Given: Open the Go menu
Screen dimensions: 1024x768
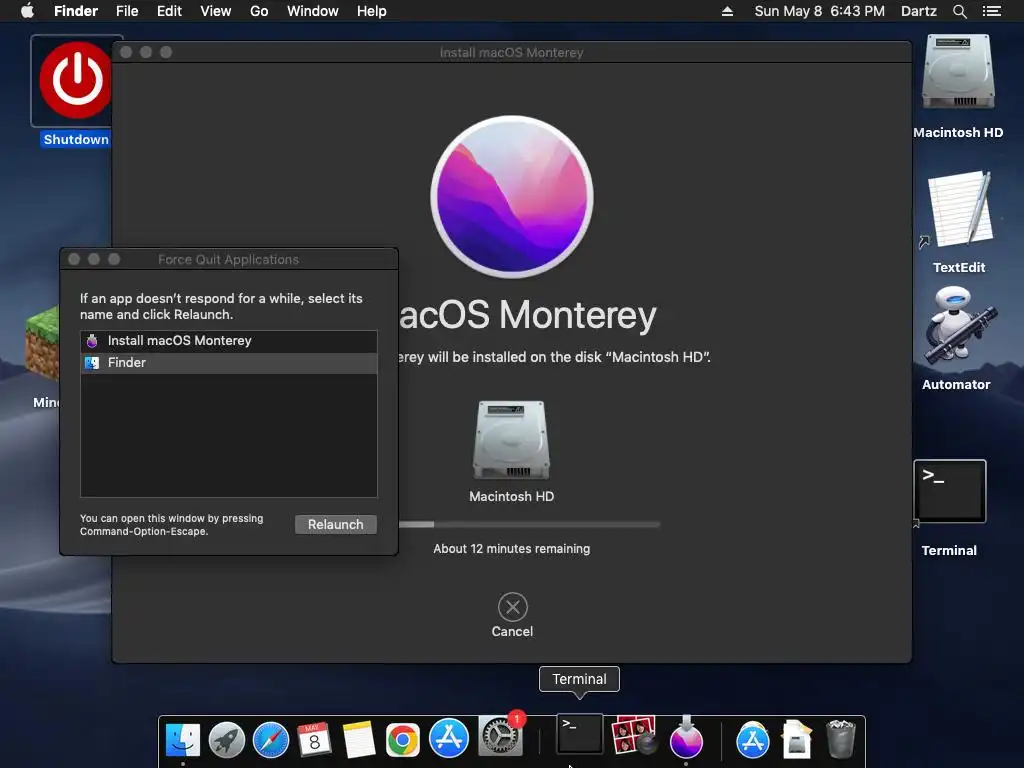Looking at the screenshot, I should 259,11.
